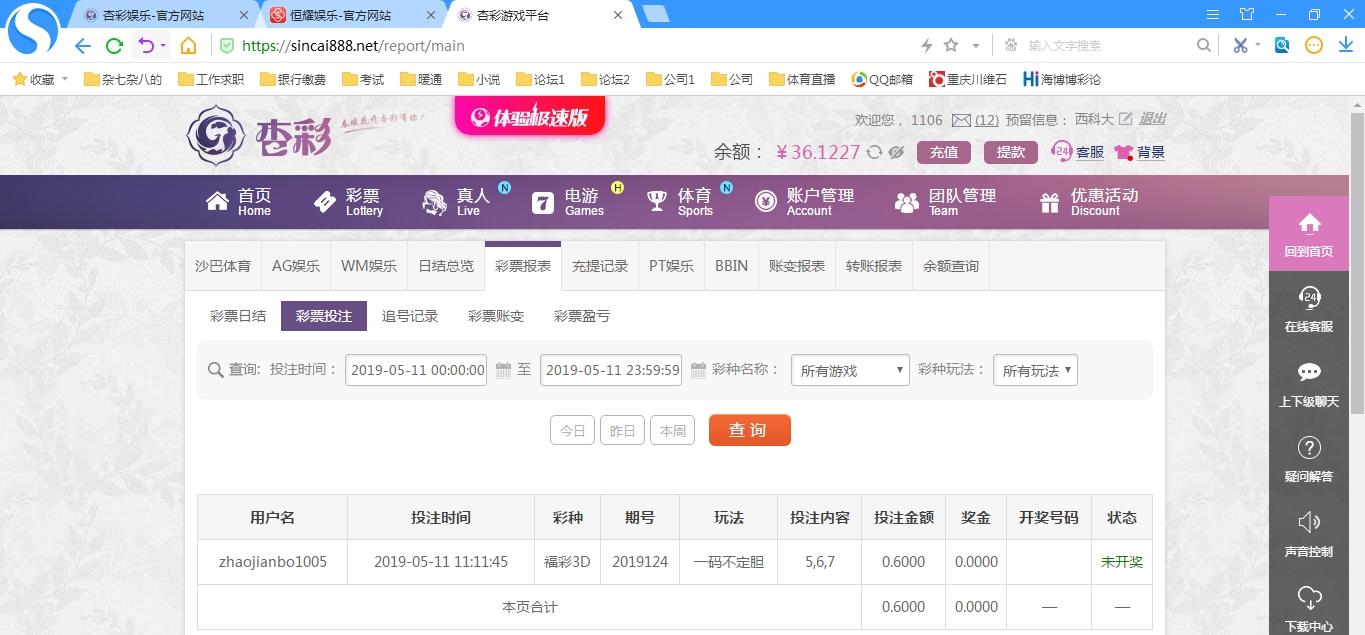This screenshot has height=635, width=1365.
Task: Open the browser home page icon
Action: pyautogui.click(x=188, y=46)
